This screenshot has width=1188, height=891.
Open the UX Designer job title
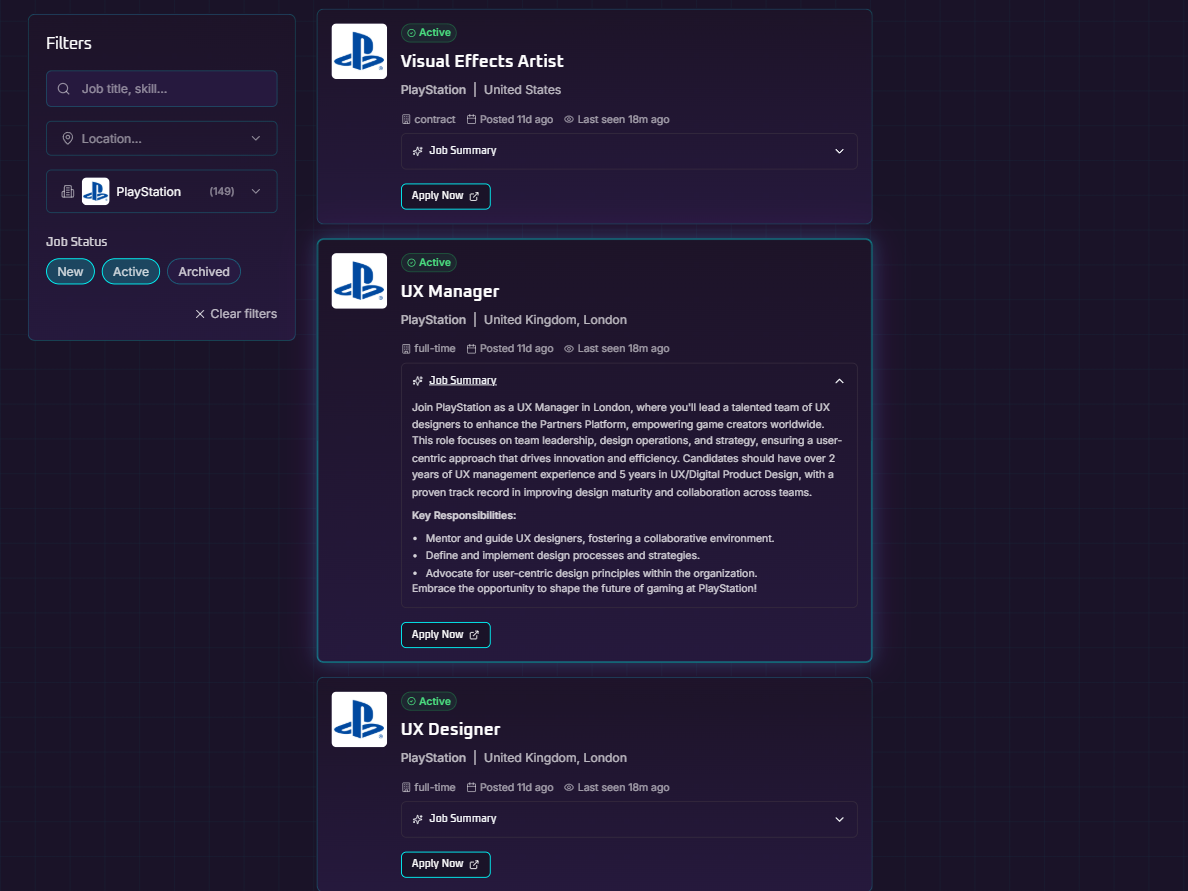451,730
